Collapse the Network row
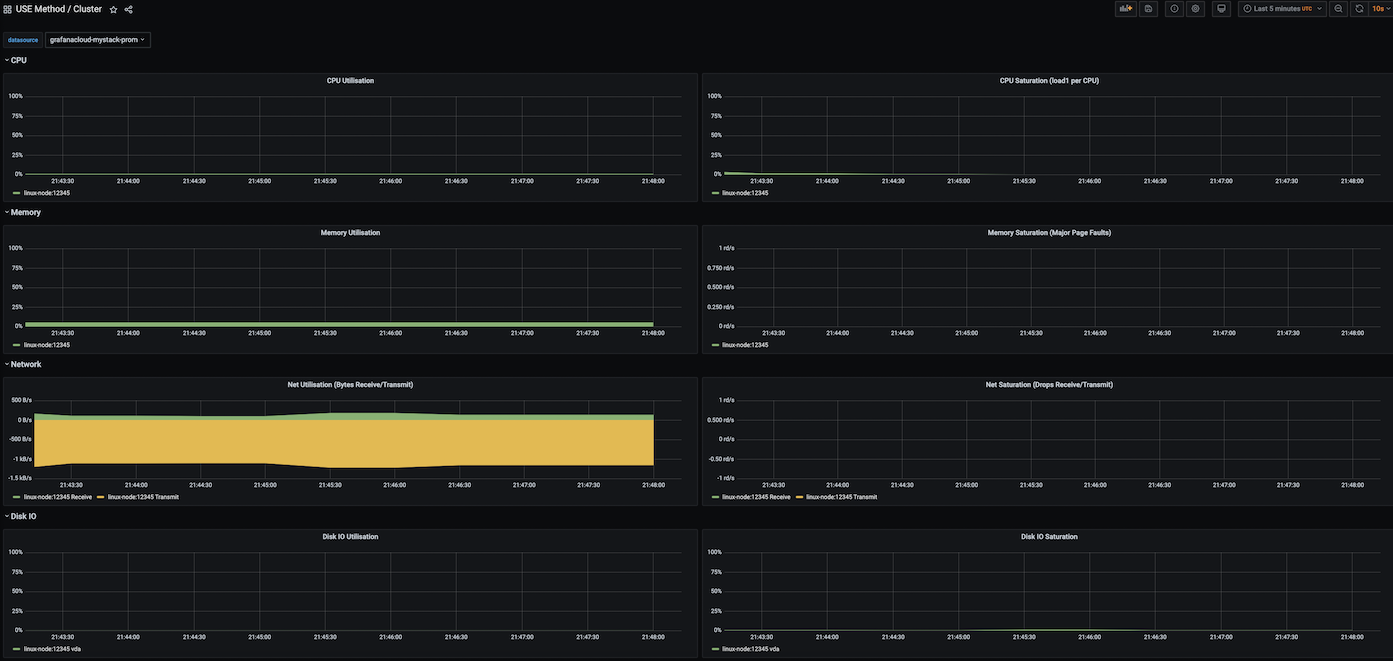The height and width of the screenshot is (661, 1393). click(25, 364)
